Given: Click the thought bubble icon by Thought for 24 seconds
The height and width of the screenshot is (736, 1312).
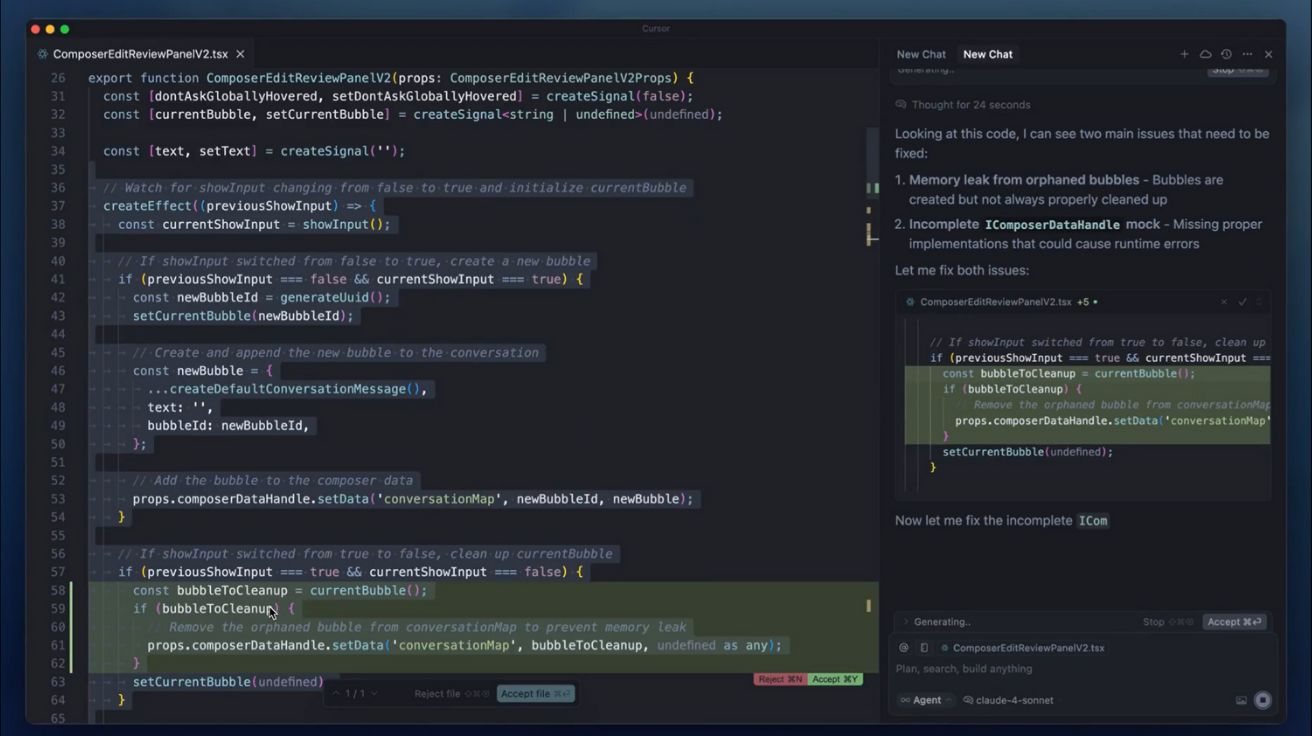Looking at the screenshot, I should coord(901,105).
